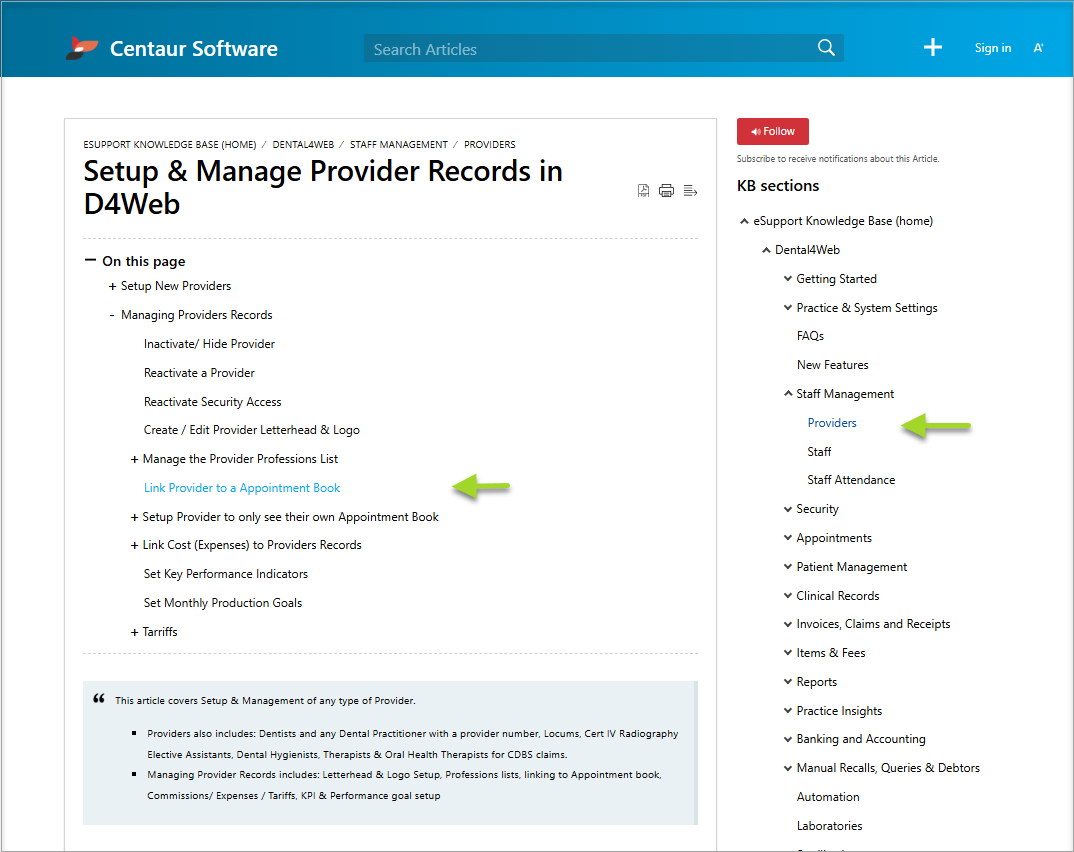Jump to Create / Edit Provider Letterhead & Logo
1074x852 pixels.
tap(251, 430)
